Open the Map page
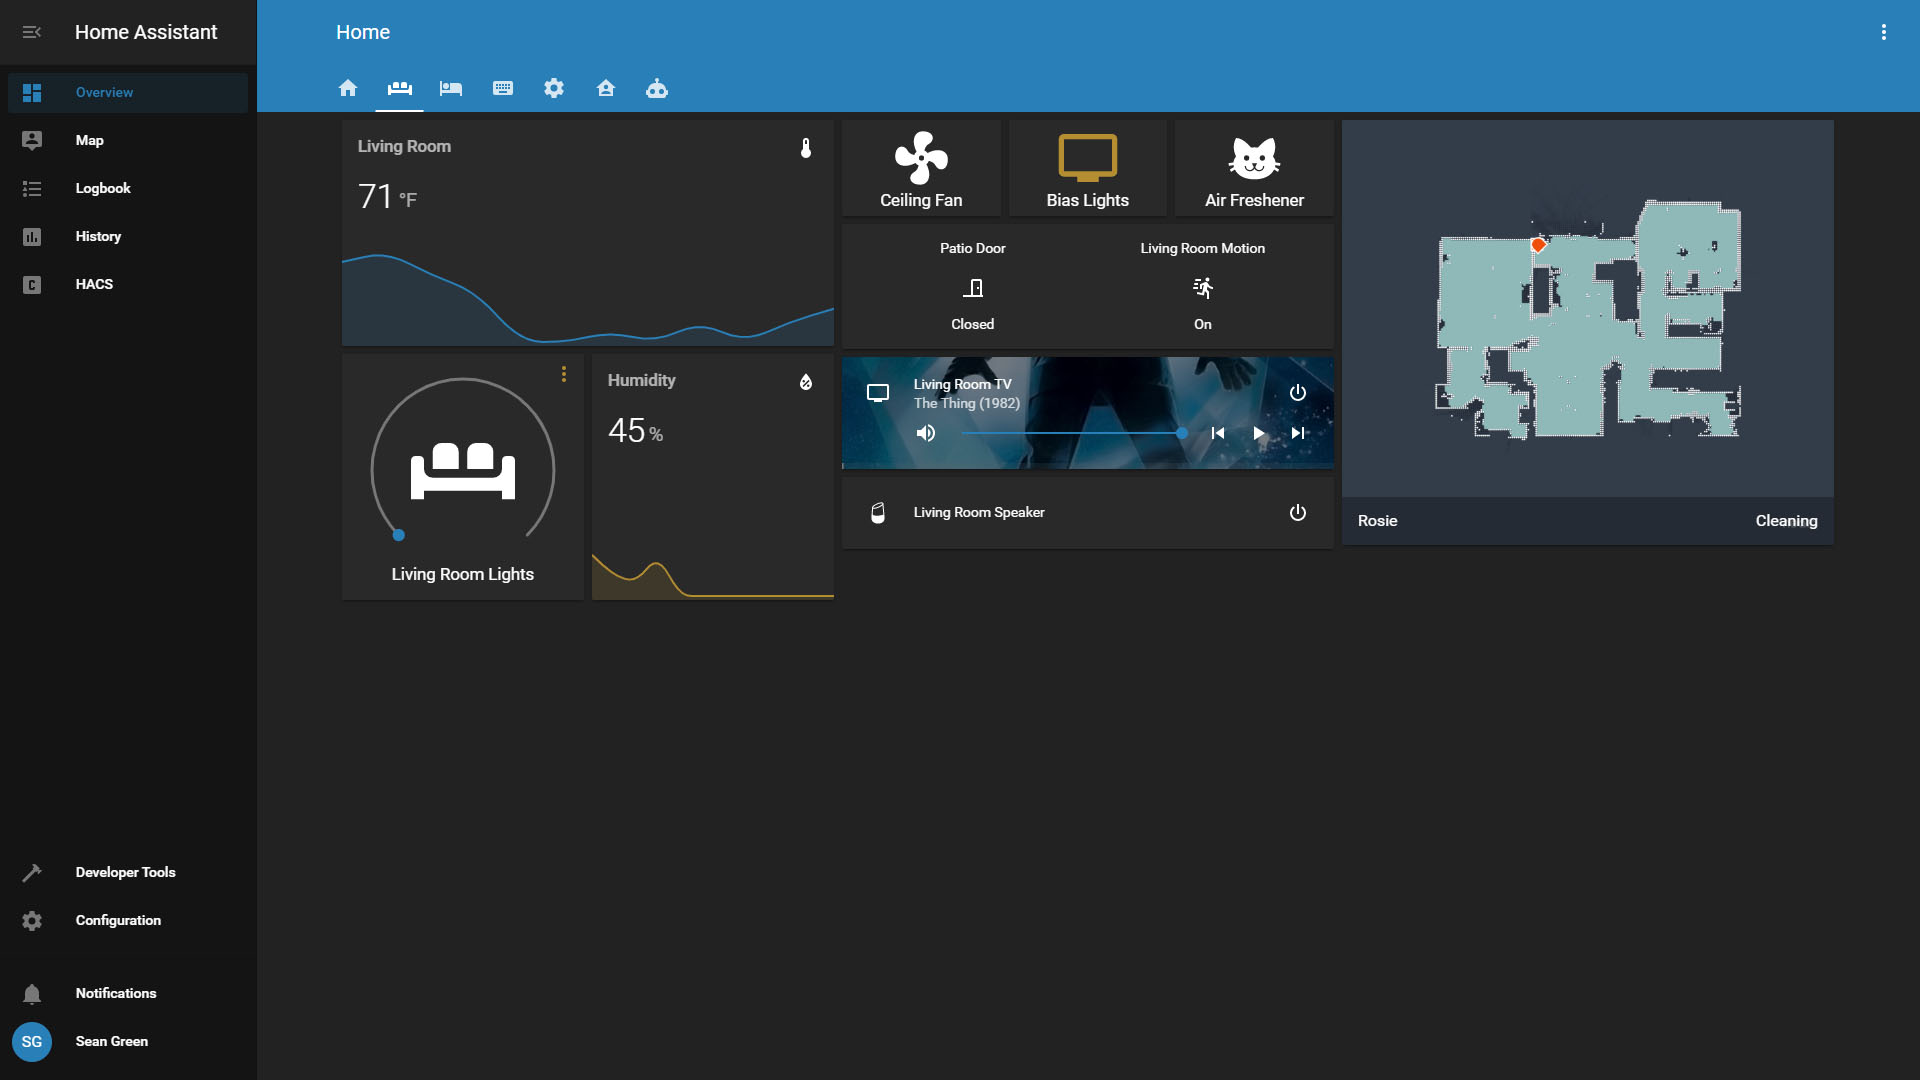This screenshot has width=1920, height=1080. 128,140
